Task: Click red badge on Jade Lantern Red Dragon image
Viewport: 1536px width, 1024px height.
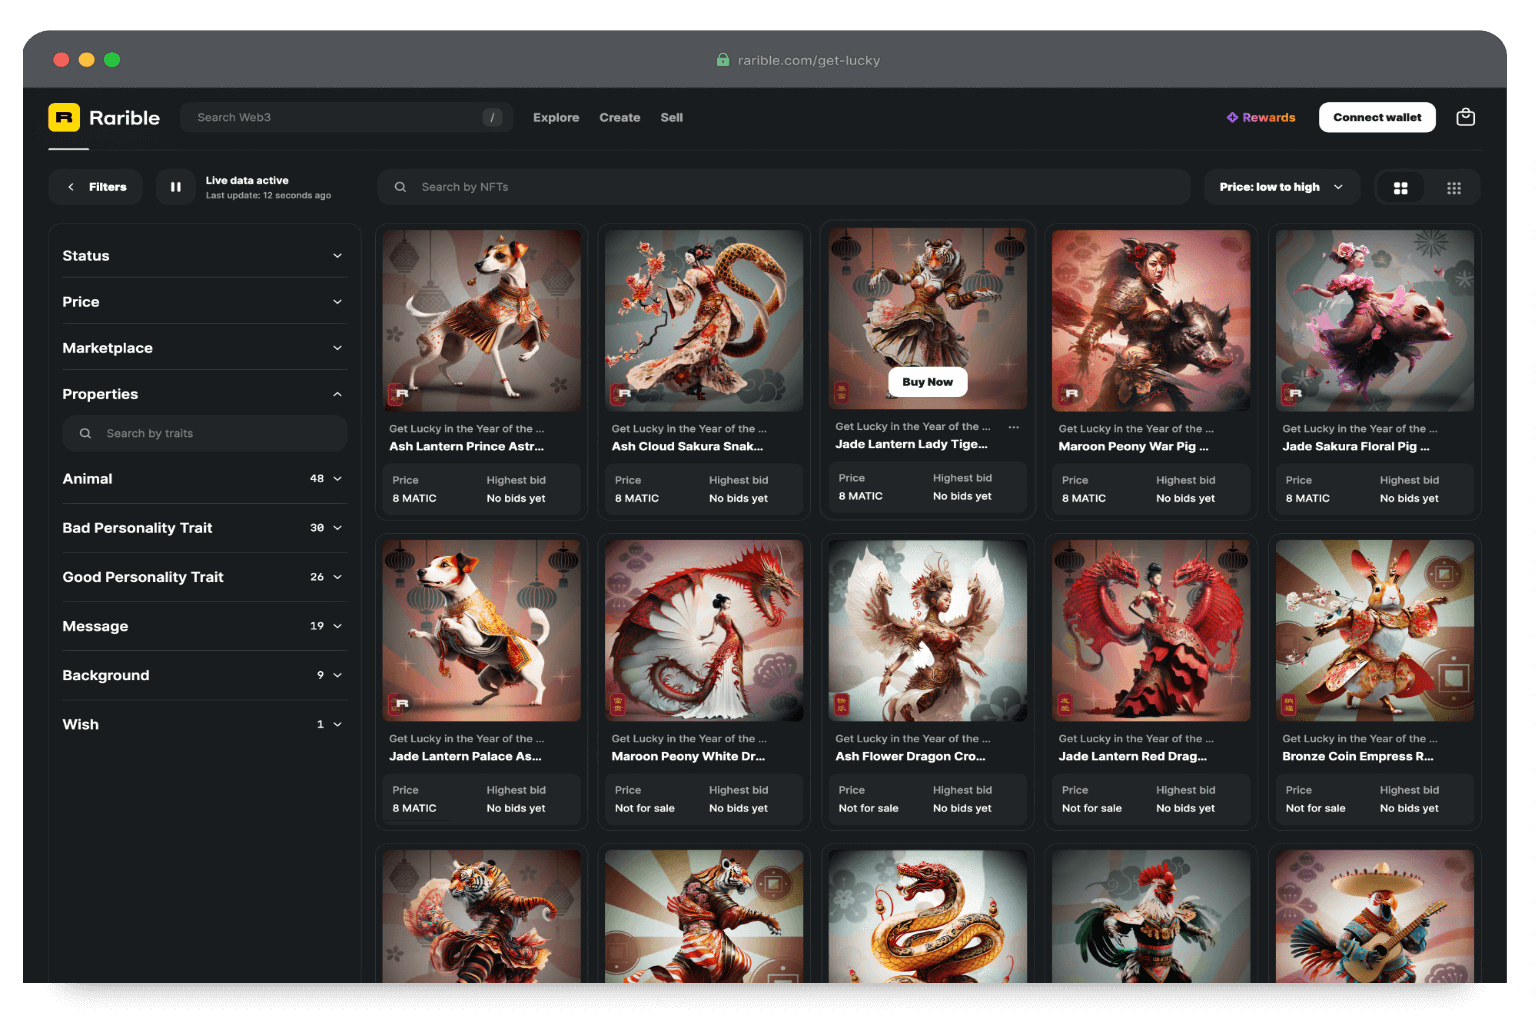Action: point(1066,706)
